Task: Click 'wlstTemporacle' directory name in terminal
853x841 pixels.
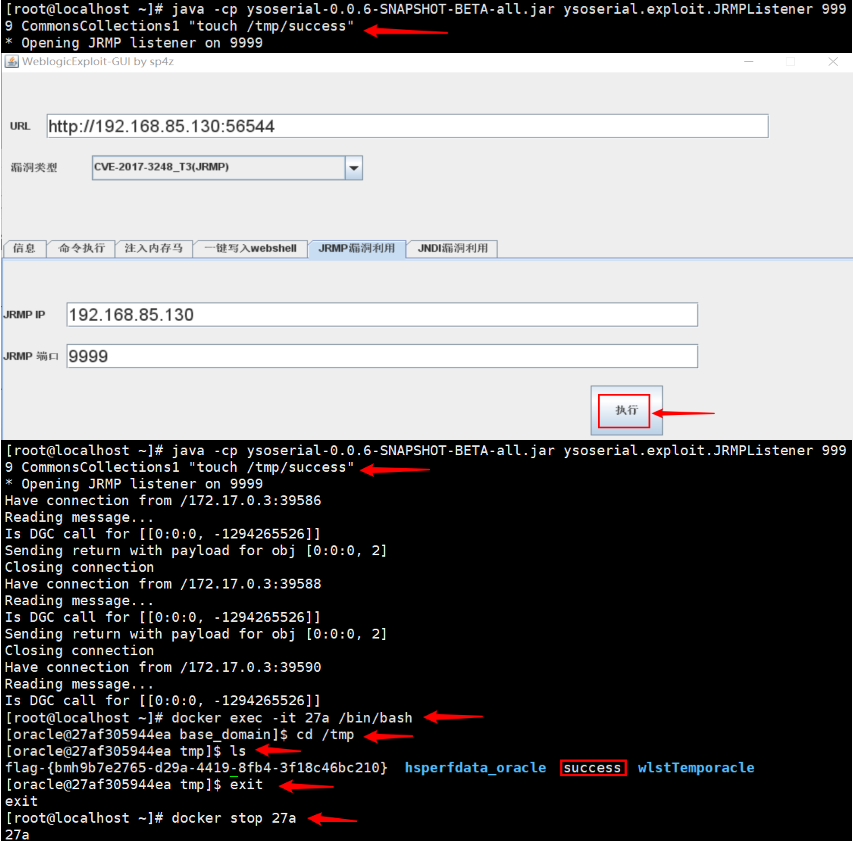Action: (696, 768)
